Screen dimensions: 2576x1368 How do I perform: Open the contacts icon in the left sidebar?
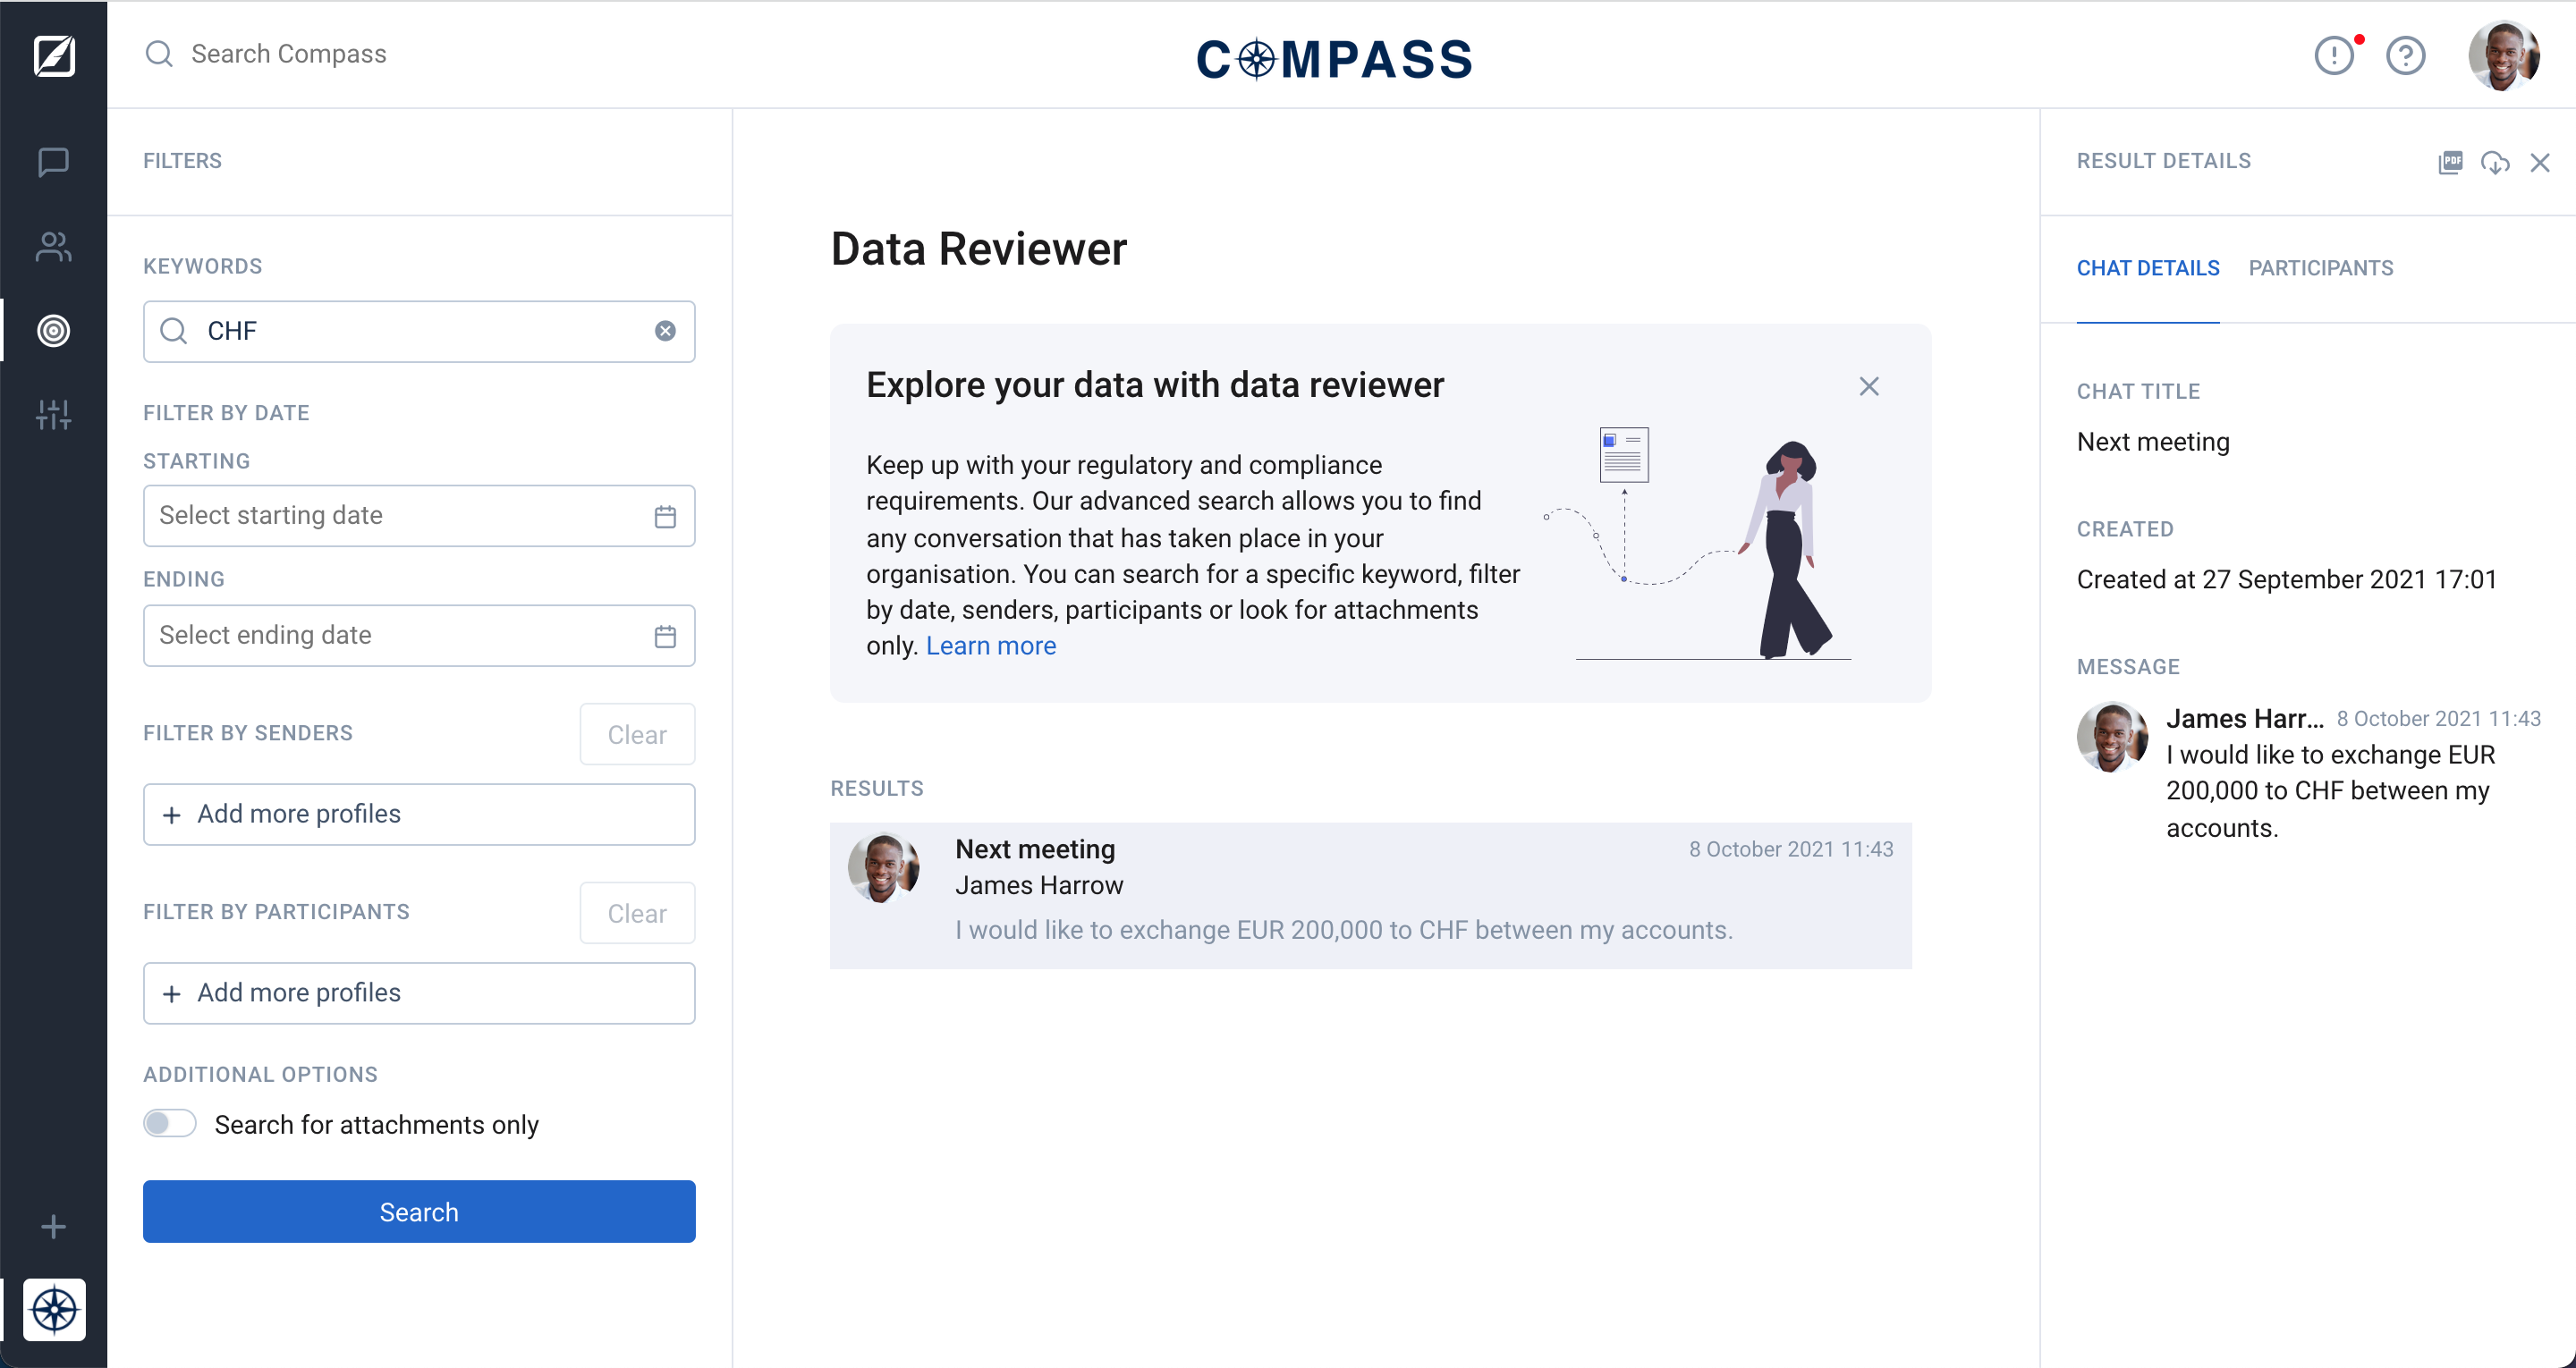coord(53,247)
